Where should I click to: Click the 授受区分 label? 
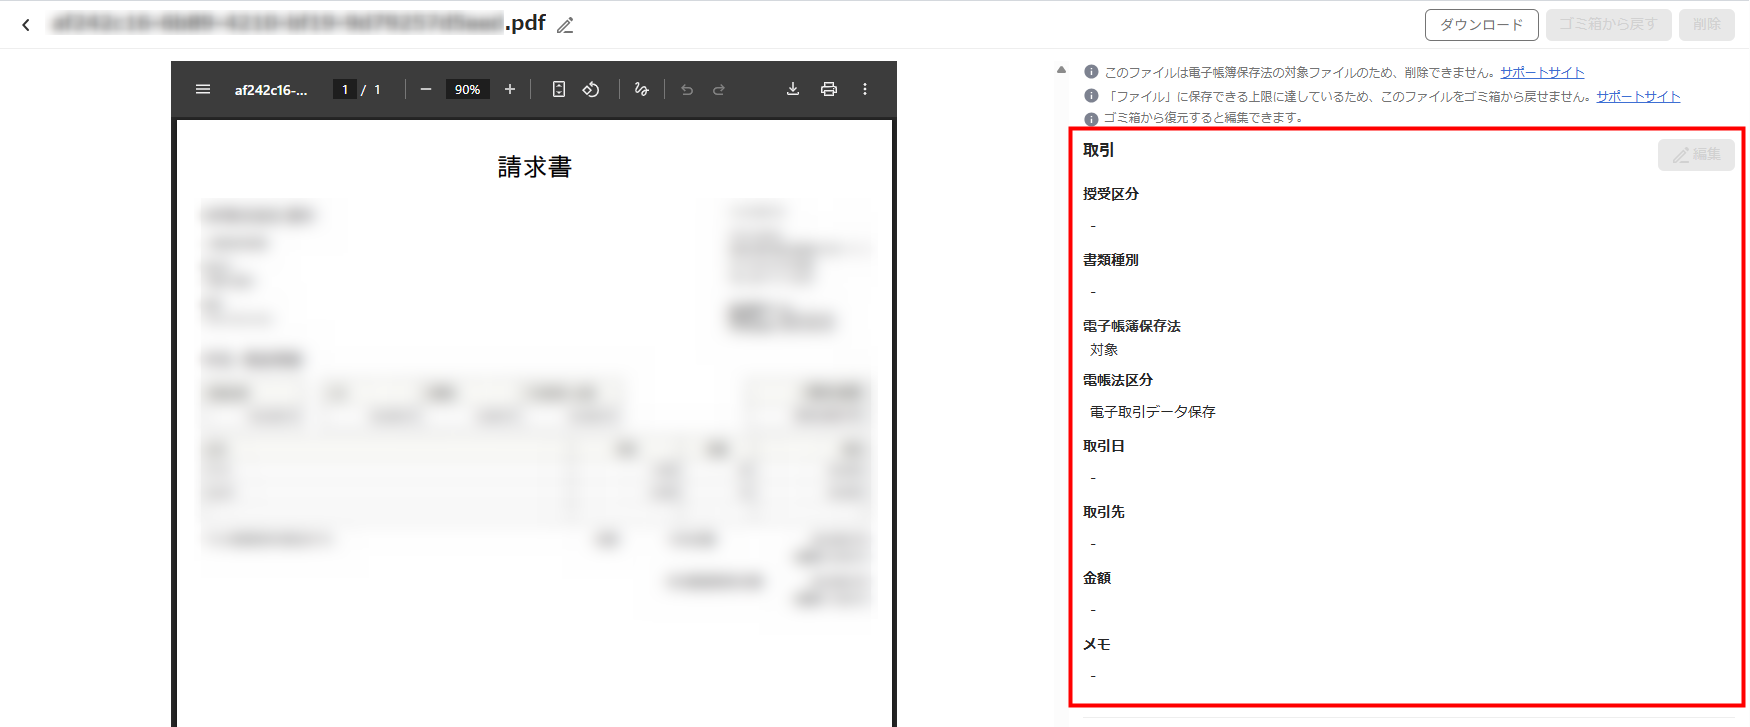[1111, 194]
